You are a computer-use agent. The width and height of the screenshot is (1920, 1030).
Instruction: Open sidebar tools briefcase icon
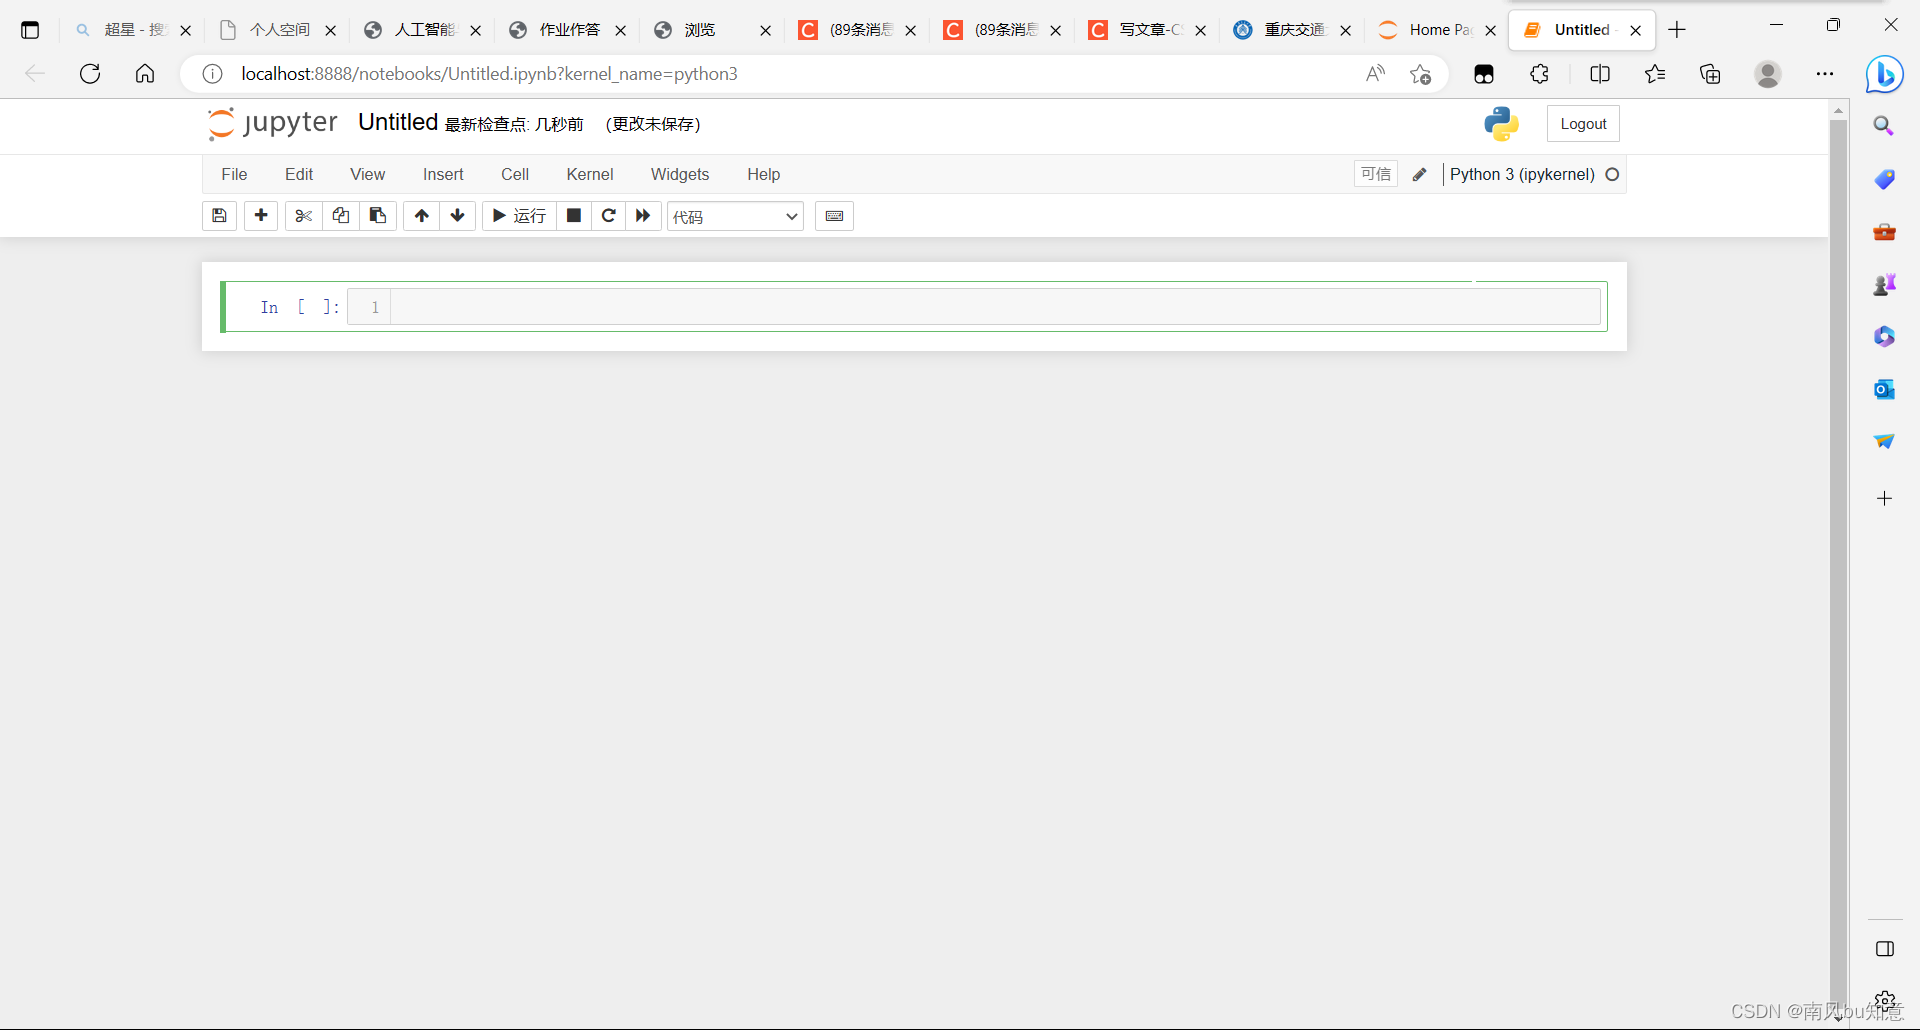pyautogui.click(x=1884, y=232)
